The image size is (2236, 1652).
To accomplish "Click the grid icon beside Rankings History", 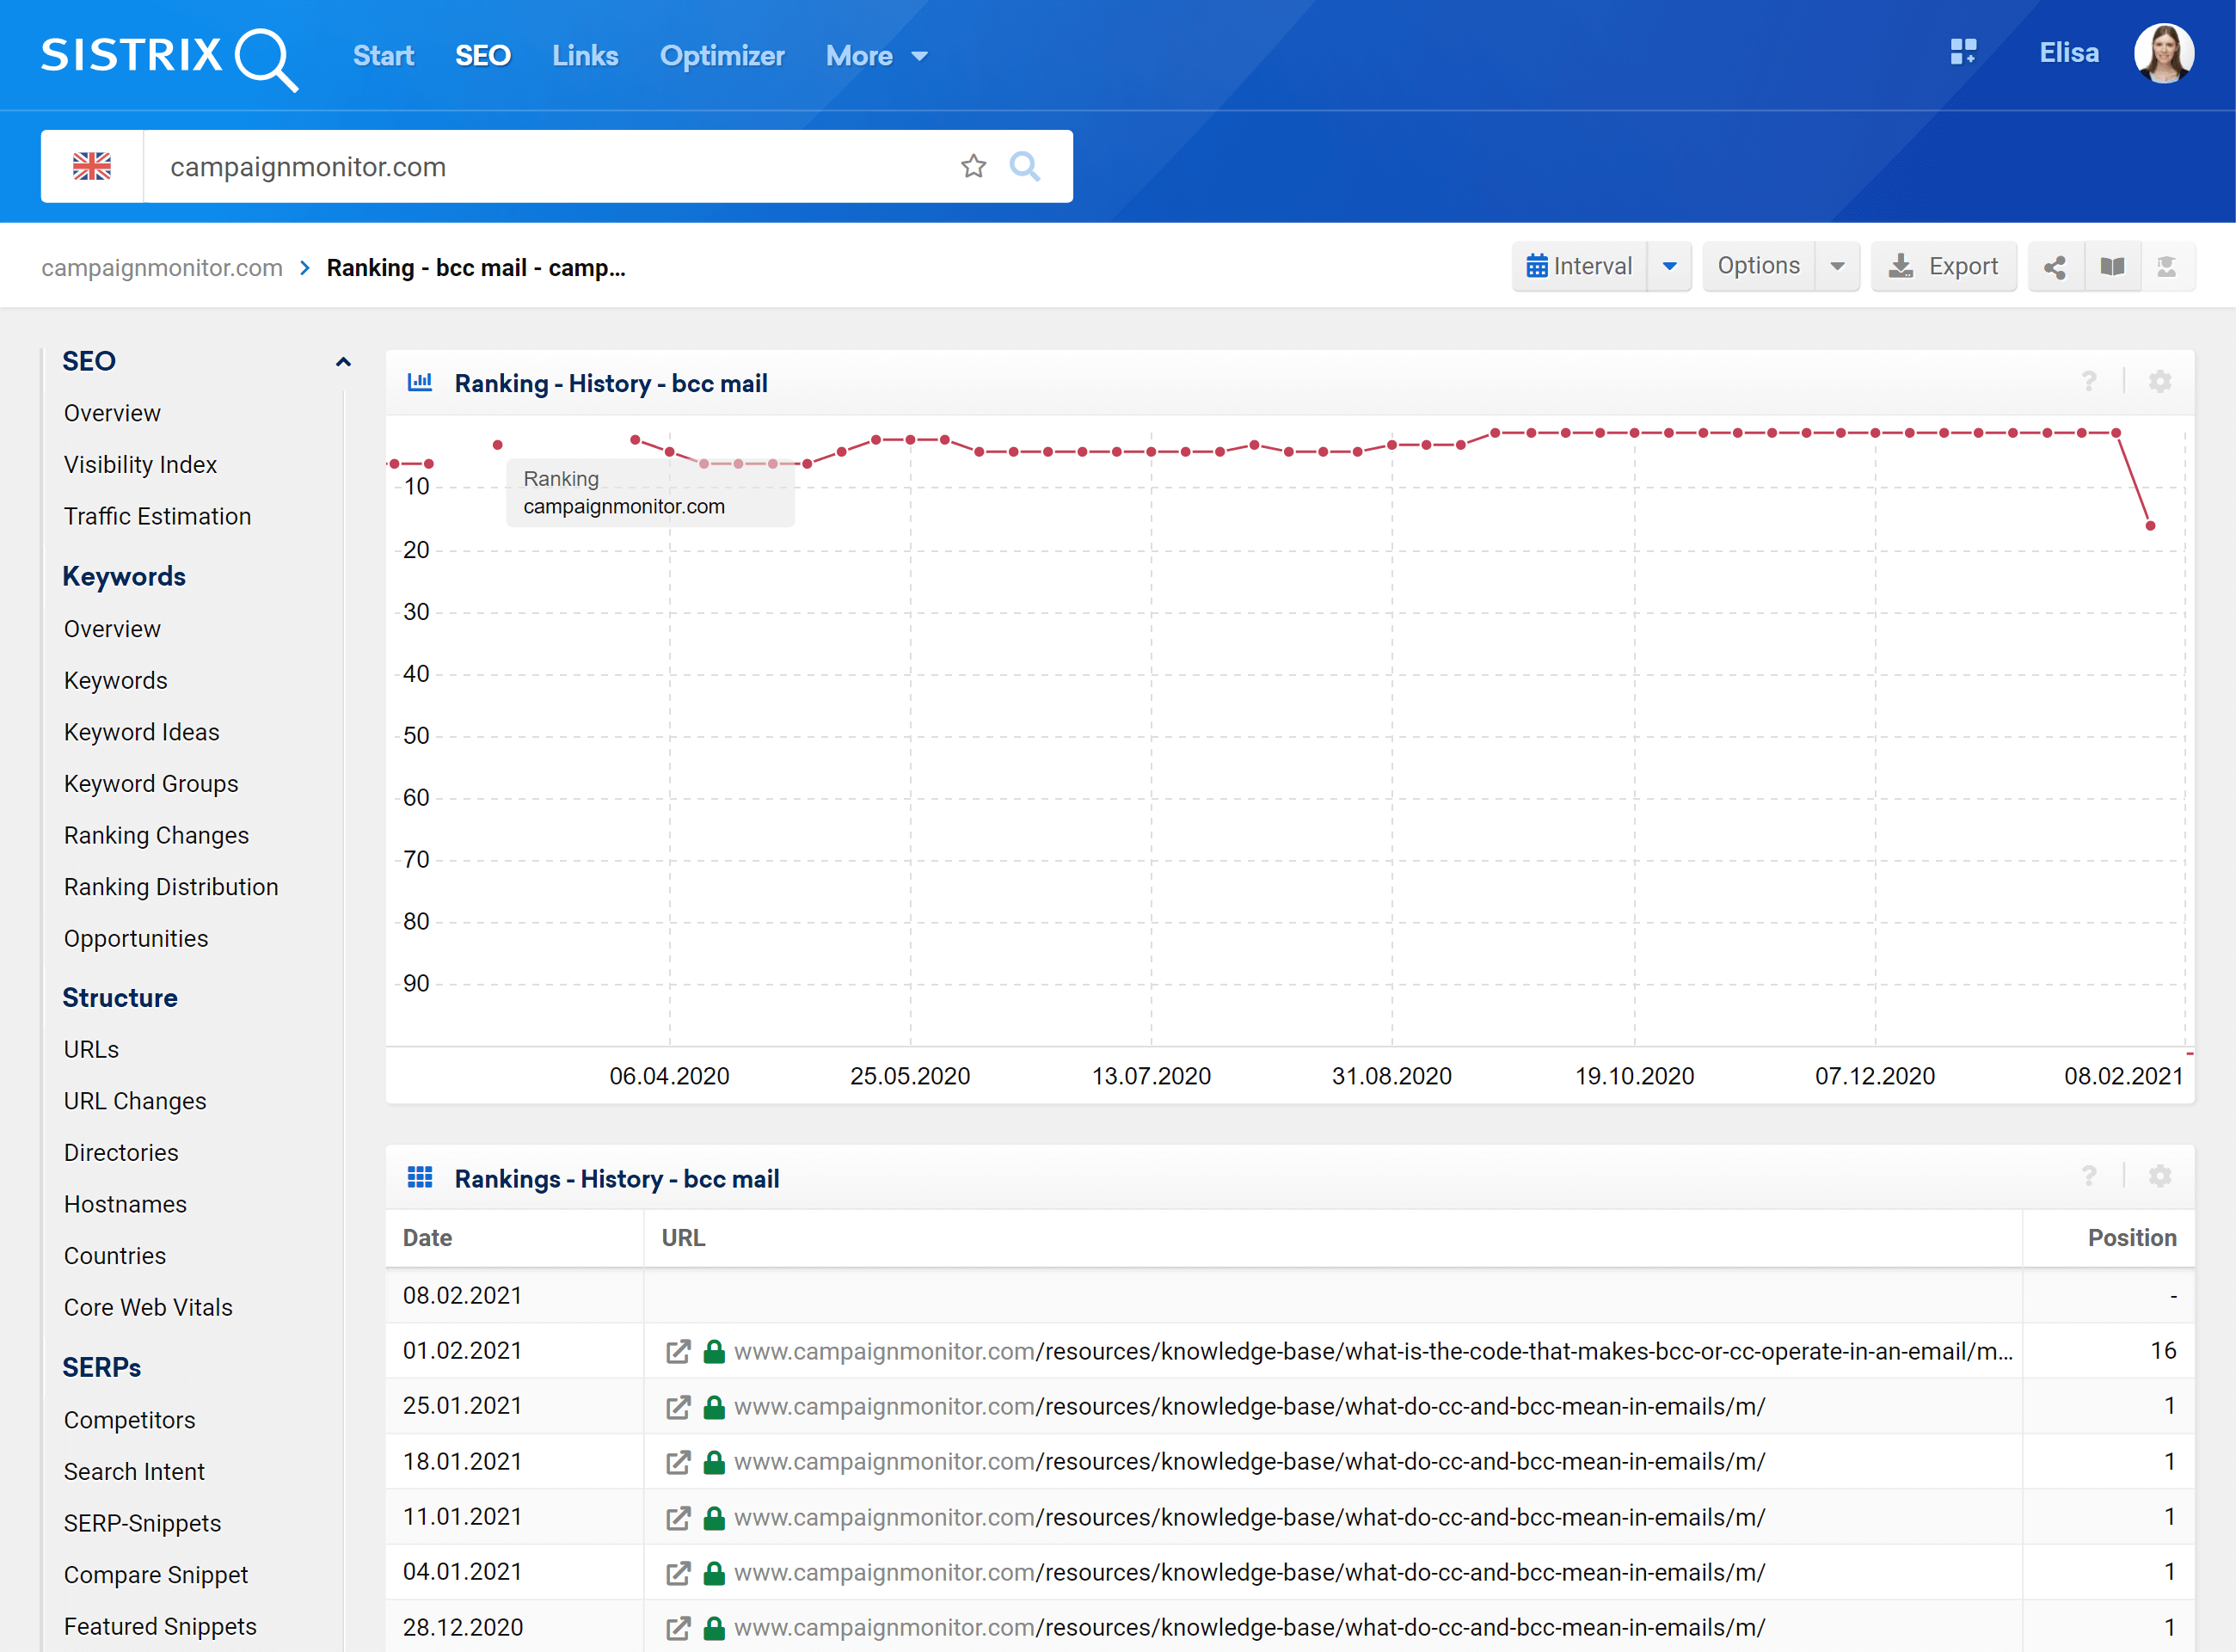I will click(x=420, y=1177).
